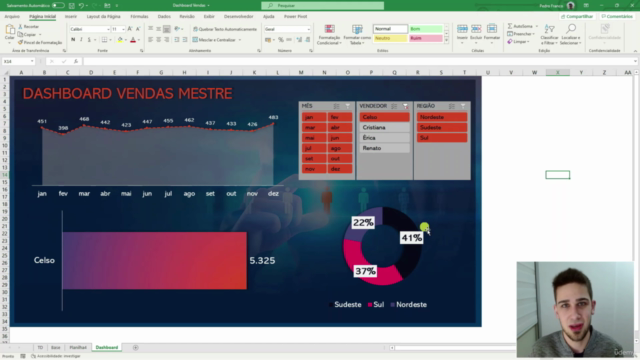Select Érica in VENDEDOR slicer
This screenshot has width=640, height=360.
(x=384, y=138)
